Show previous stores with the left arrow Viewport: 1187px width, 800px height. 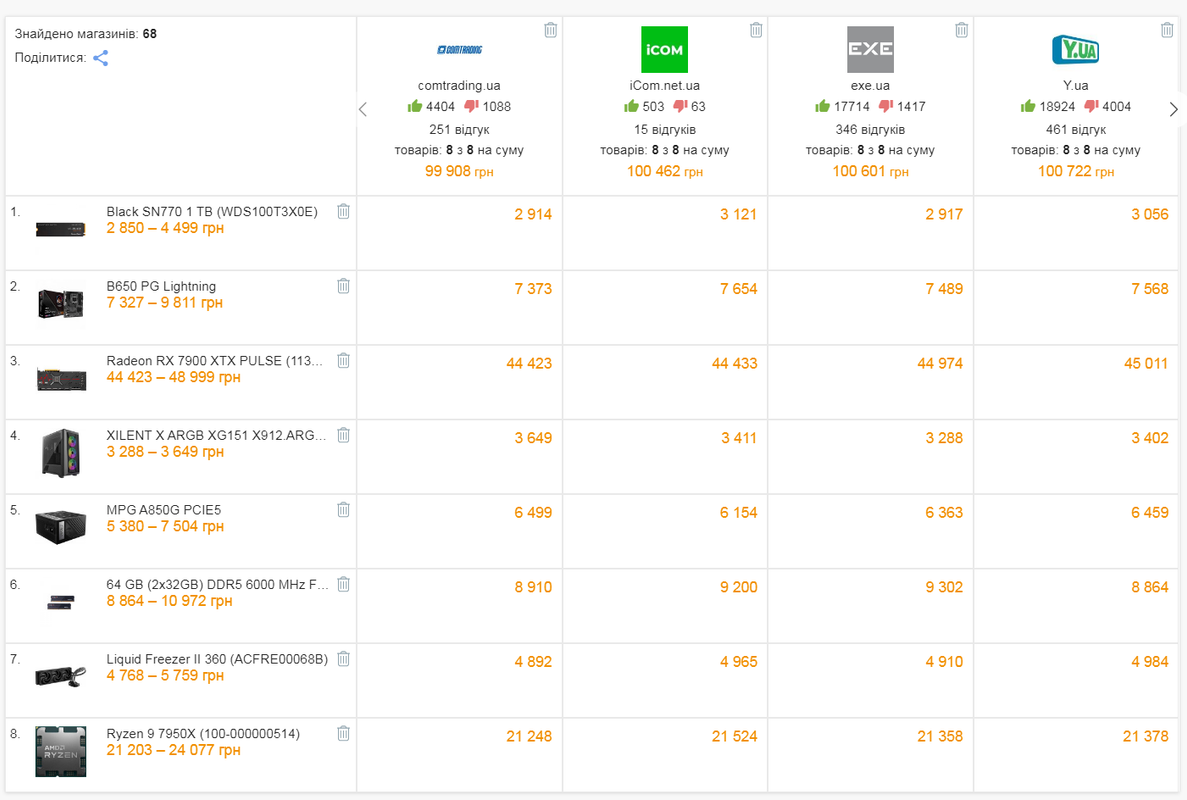point(363,110)
